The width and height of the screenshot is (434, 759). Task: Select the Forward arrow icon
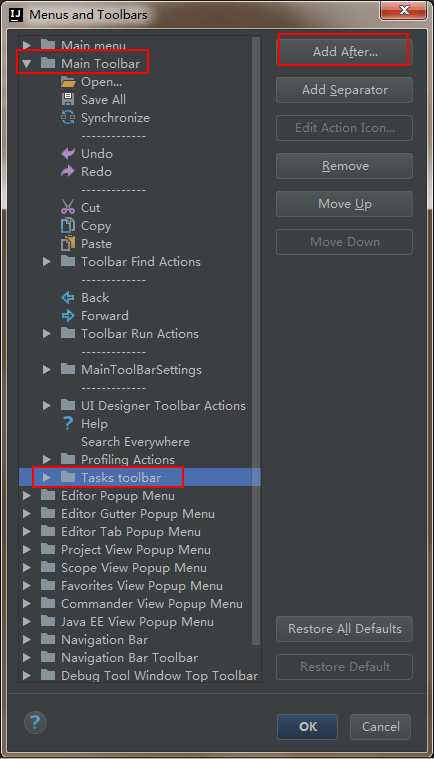tap(68, 316)
